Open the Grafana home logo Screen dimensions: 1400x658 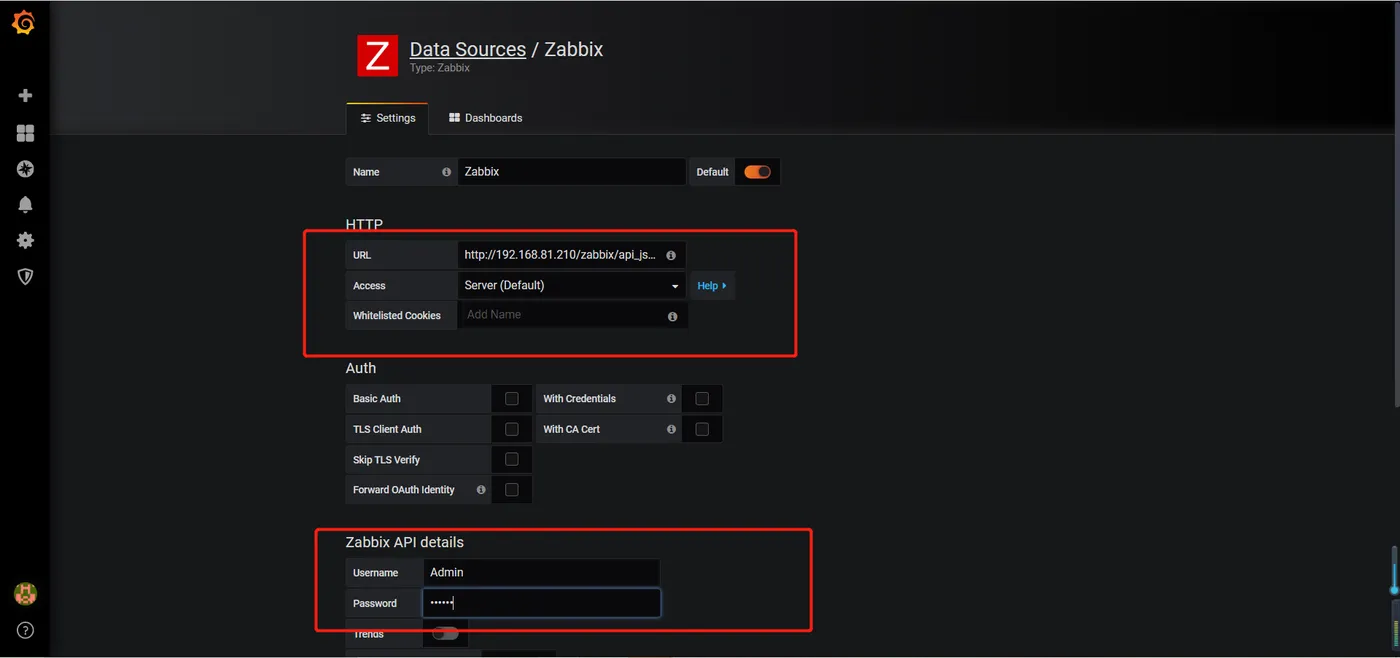click(x=23, y=22)
